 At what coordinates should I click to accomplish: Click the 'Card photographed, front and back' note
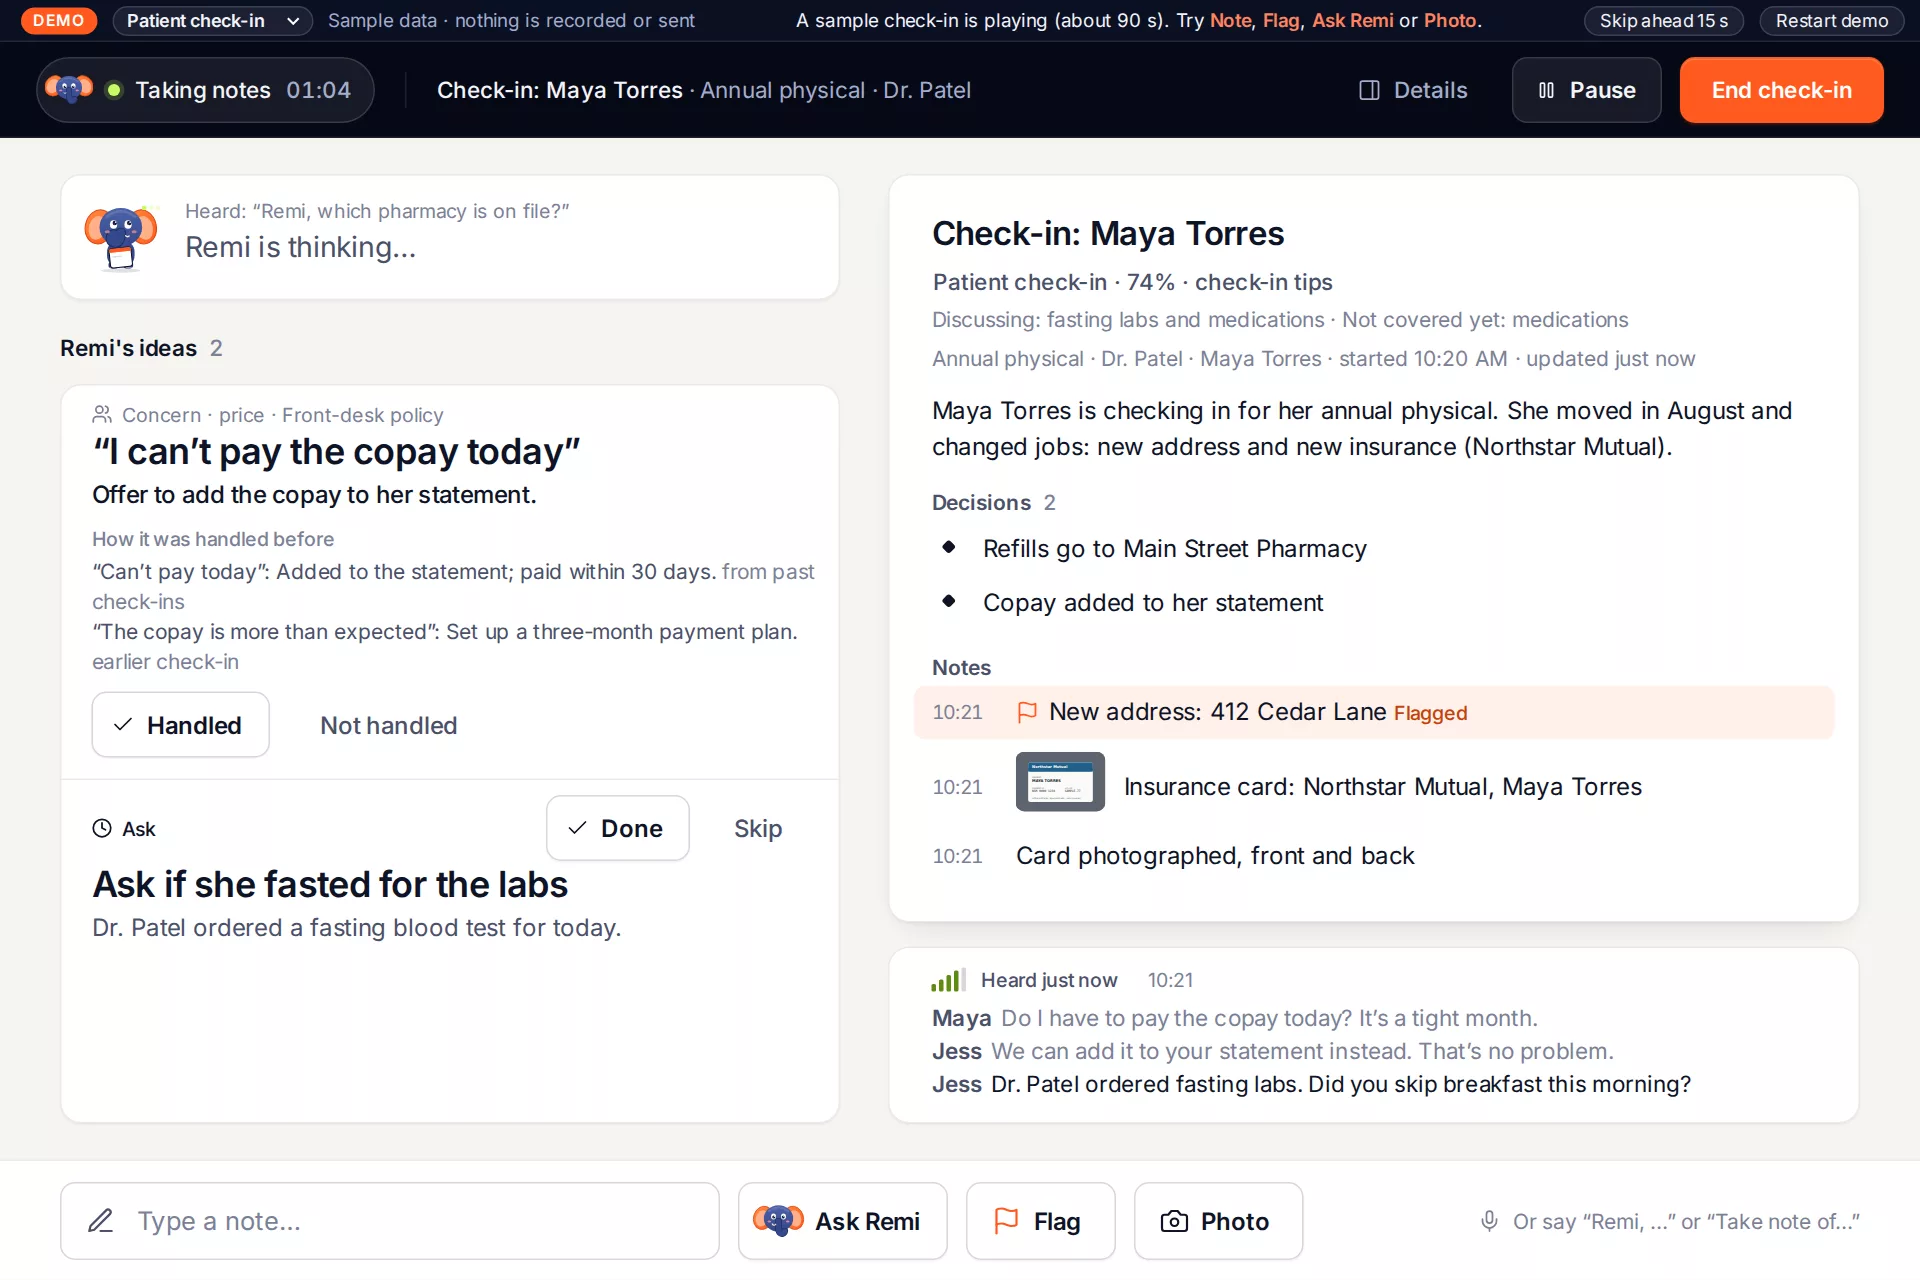(1215, 856)
